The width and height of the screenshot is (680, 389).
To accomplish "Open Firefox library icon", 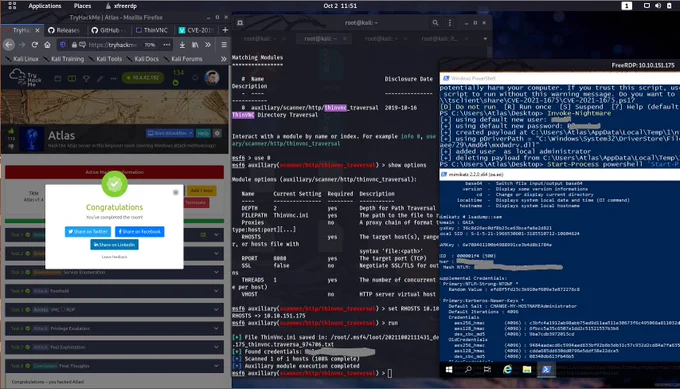I will (x=195, y=44).
